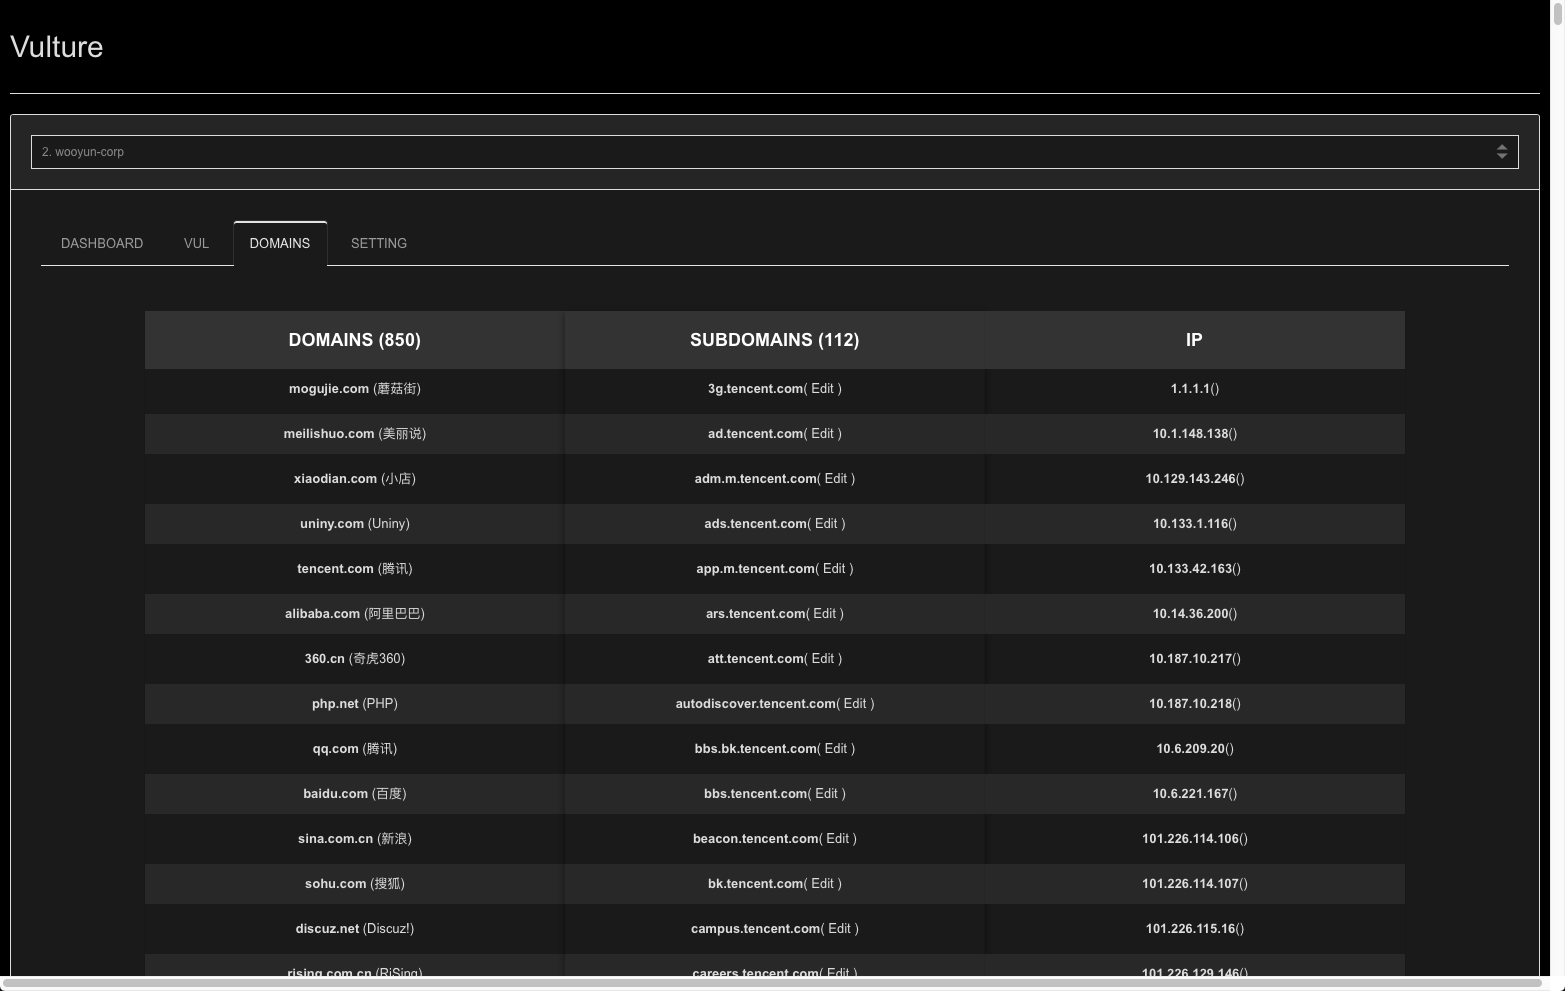This screenshot has height=991, width=1565.
Task: Click the IP column header
Action: tap(1194, 340)
